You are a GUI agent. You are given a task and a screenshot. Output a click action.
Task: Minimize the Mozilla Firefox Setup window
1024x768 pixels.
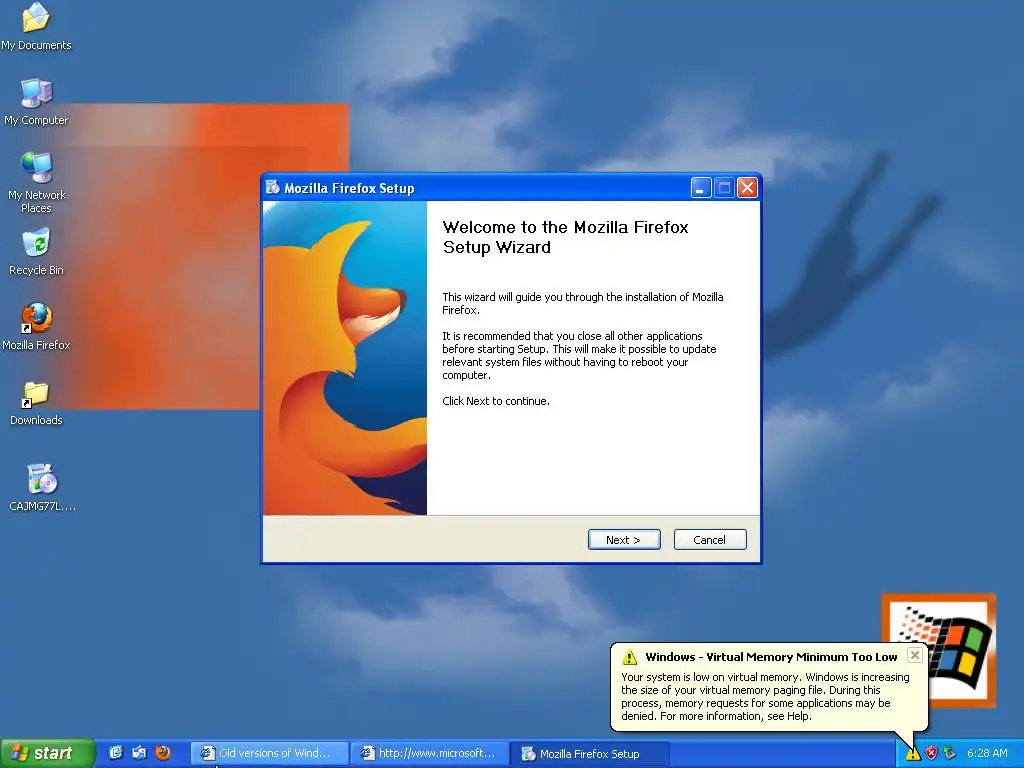701,188
